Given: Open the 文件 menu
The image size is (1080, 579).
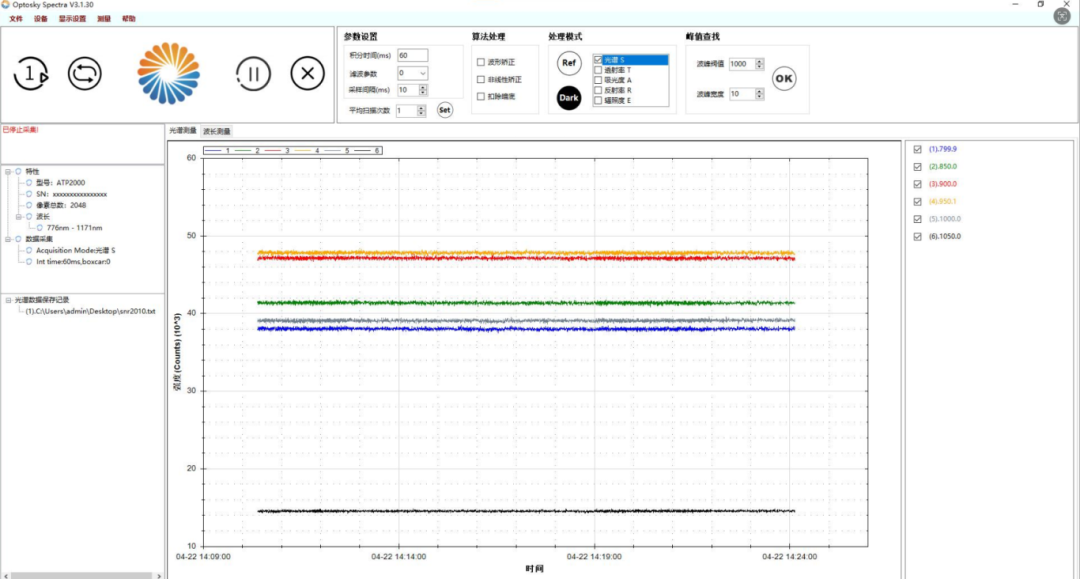Looking at the screenshot, I should [16, 19].
